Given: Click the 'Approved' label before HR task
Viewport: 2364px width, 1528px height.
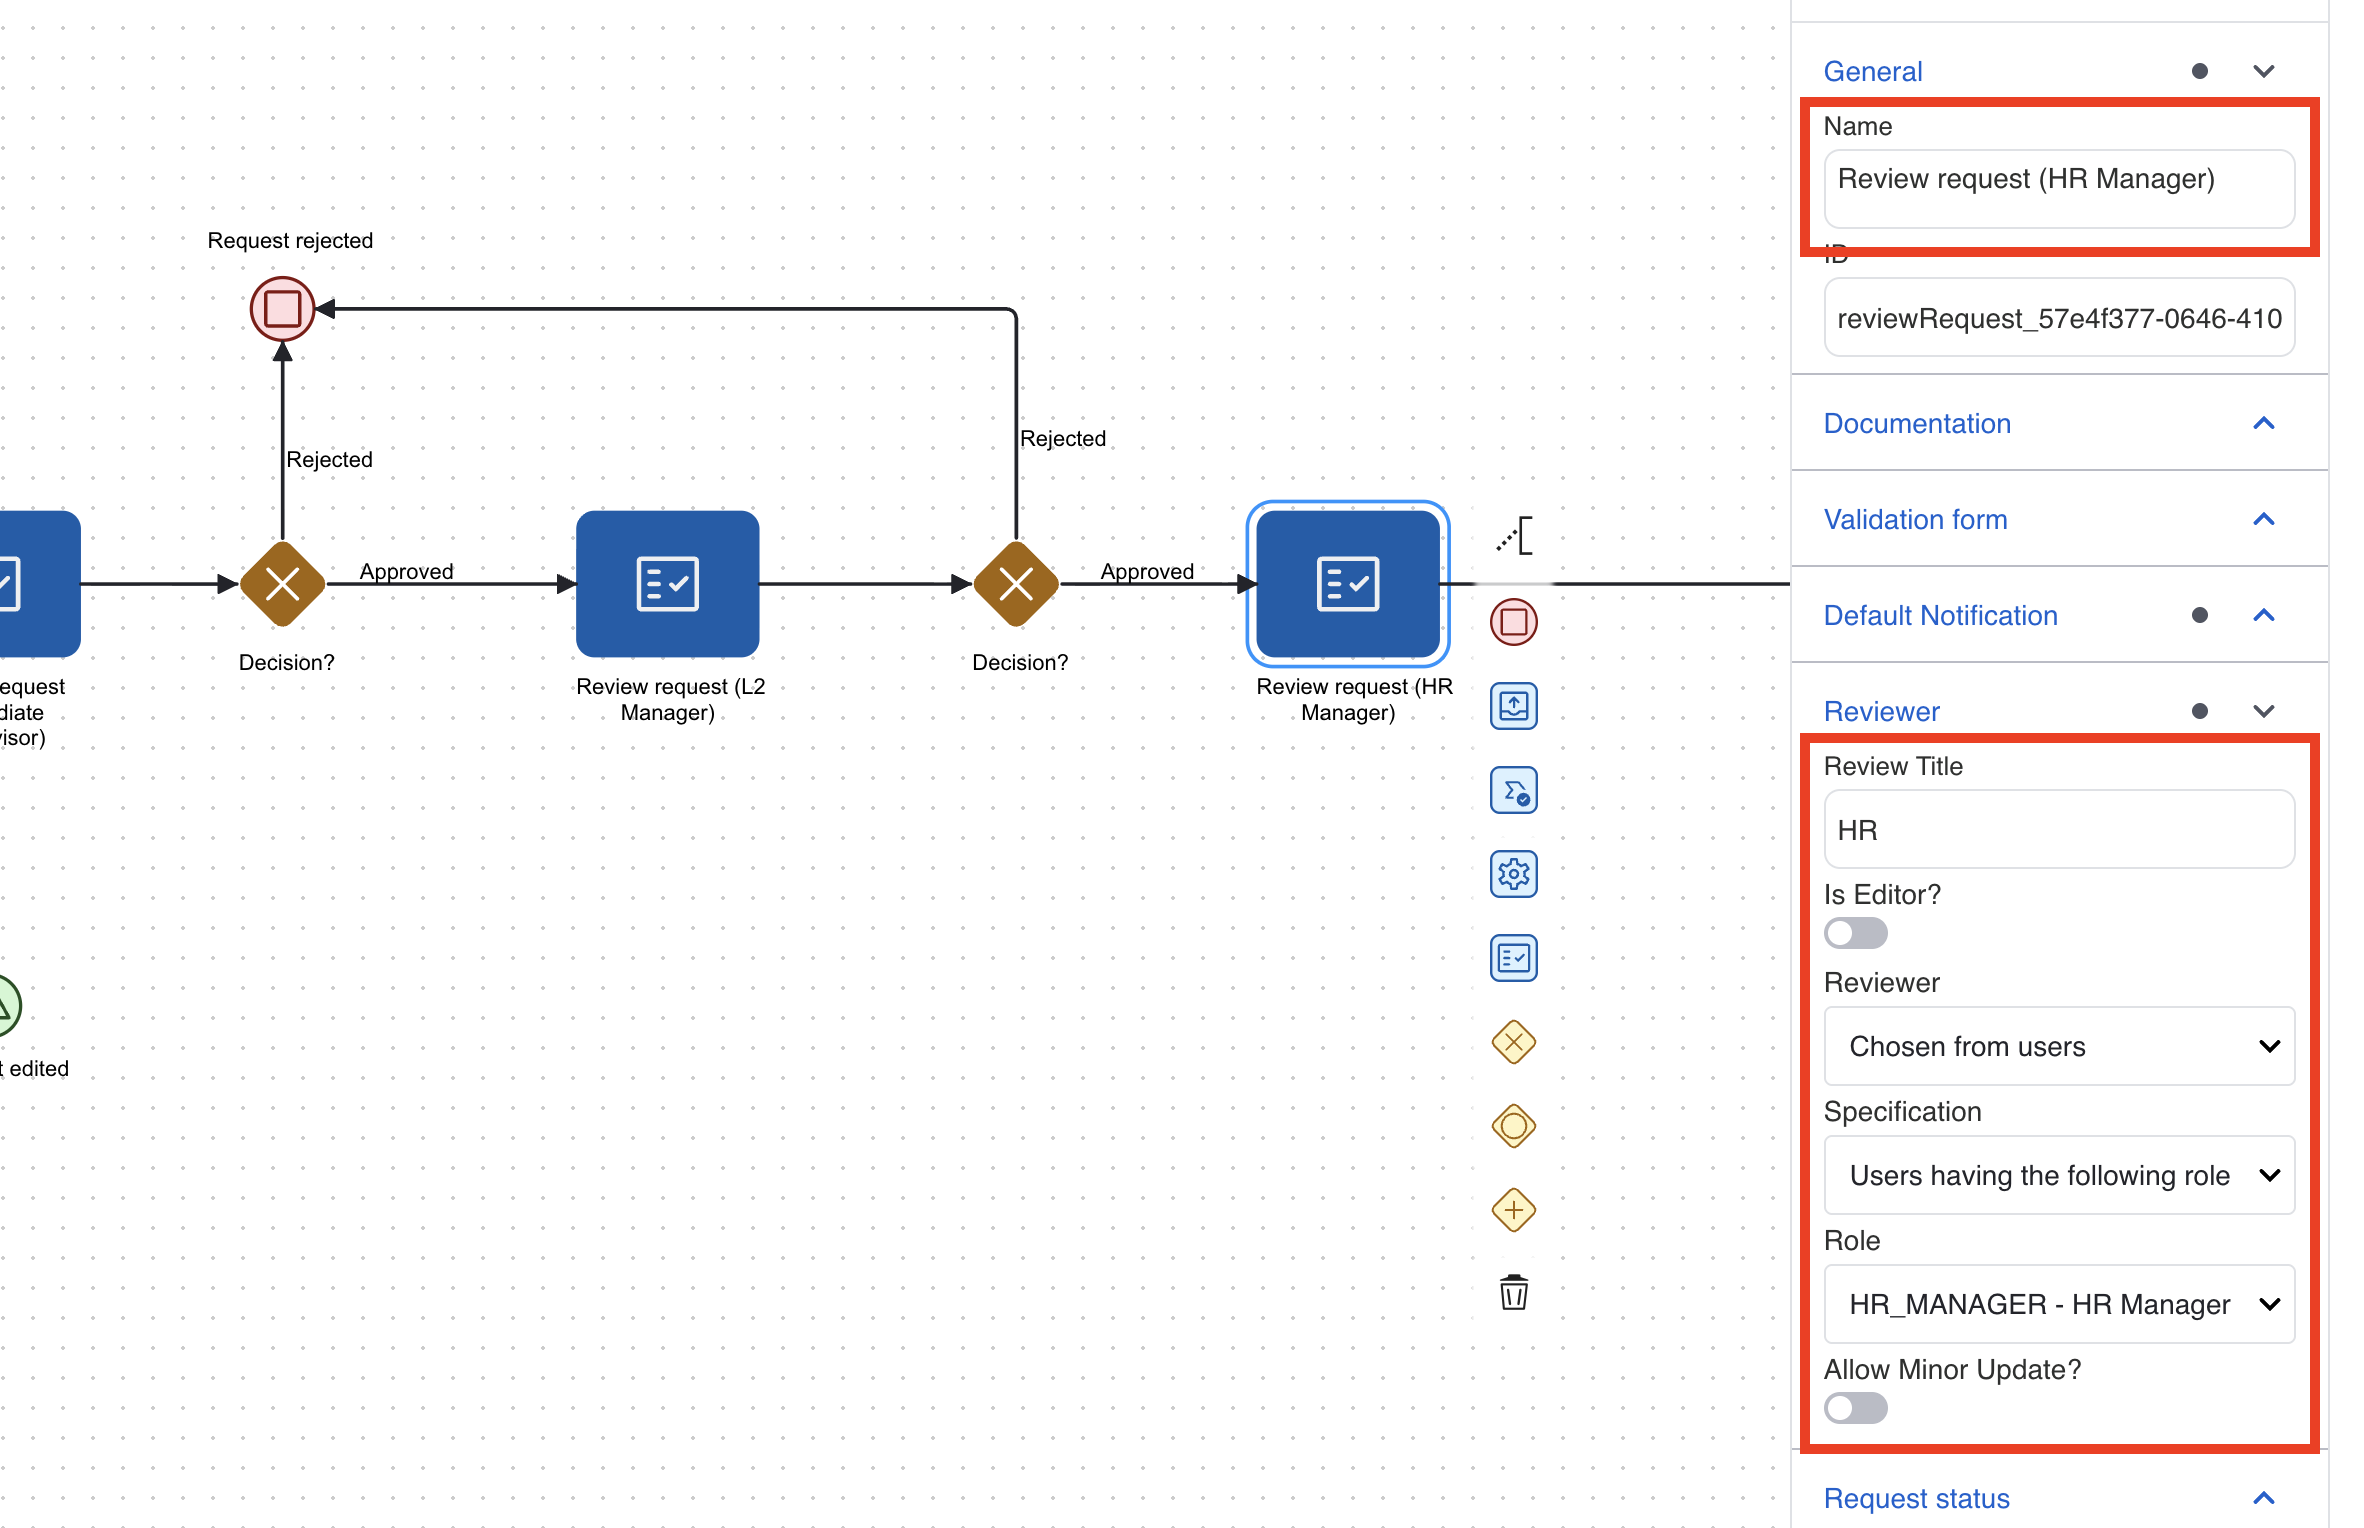Looking at the screenshot, I should tap(1147, 571).
